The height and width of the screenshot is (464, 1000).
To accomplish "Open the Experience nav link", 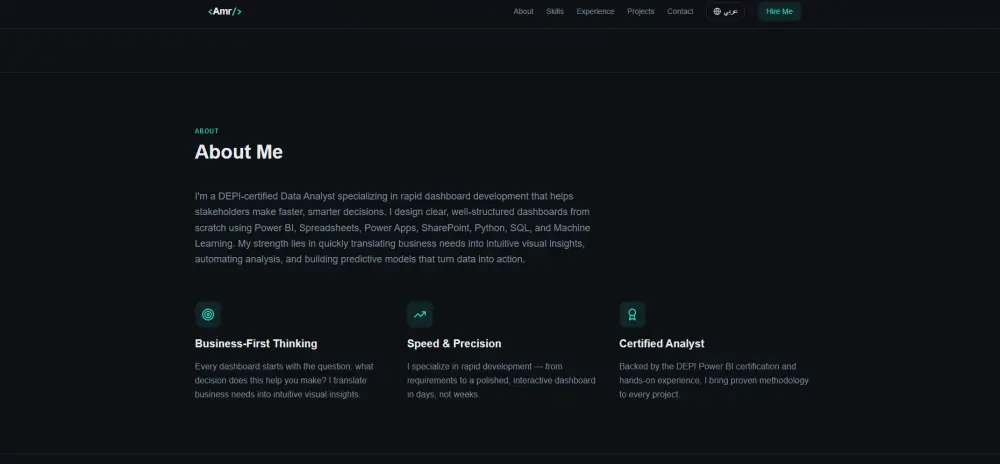I will pos(595,11).
